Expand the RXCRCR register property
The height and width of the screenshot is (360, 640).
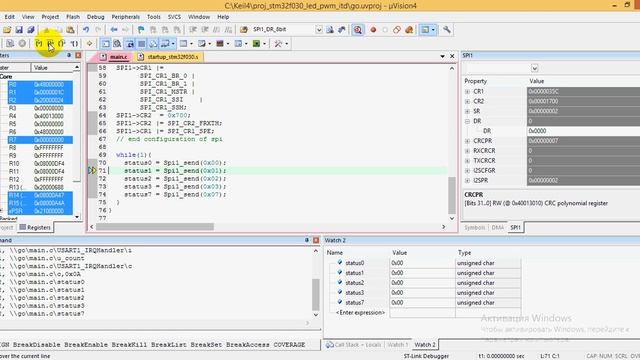coord(467,151)
